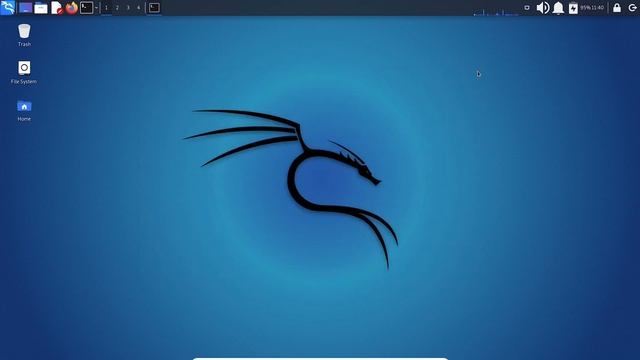The width and height of the screenshot is (640, 360).
Task: Click the log out icon
Action: [x=632, y=8]
